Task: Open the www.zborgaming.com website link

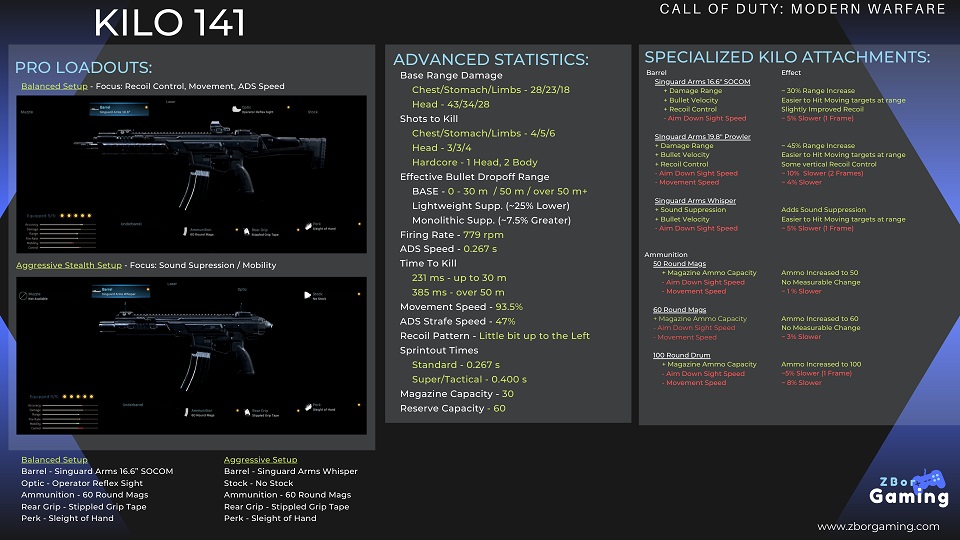Action: (878, 527)
